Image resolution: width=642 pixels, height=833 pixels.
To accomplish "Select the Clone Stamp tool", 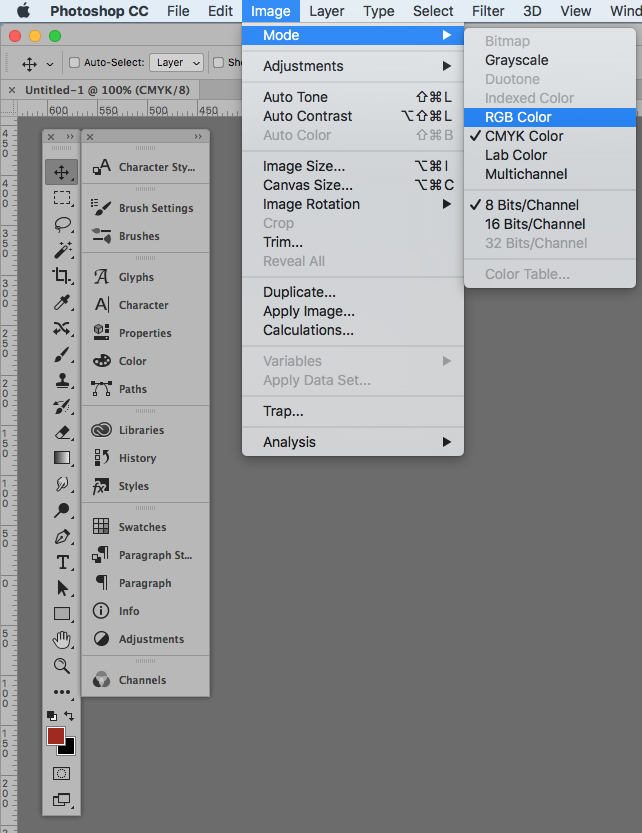I will (x=62, y=380).
